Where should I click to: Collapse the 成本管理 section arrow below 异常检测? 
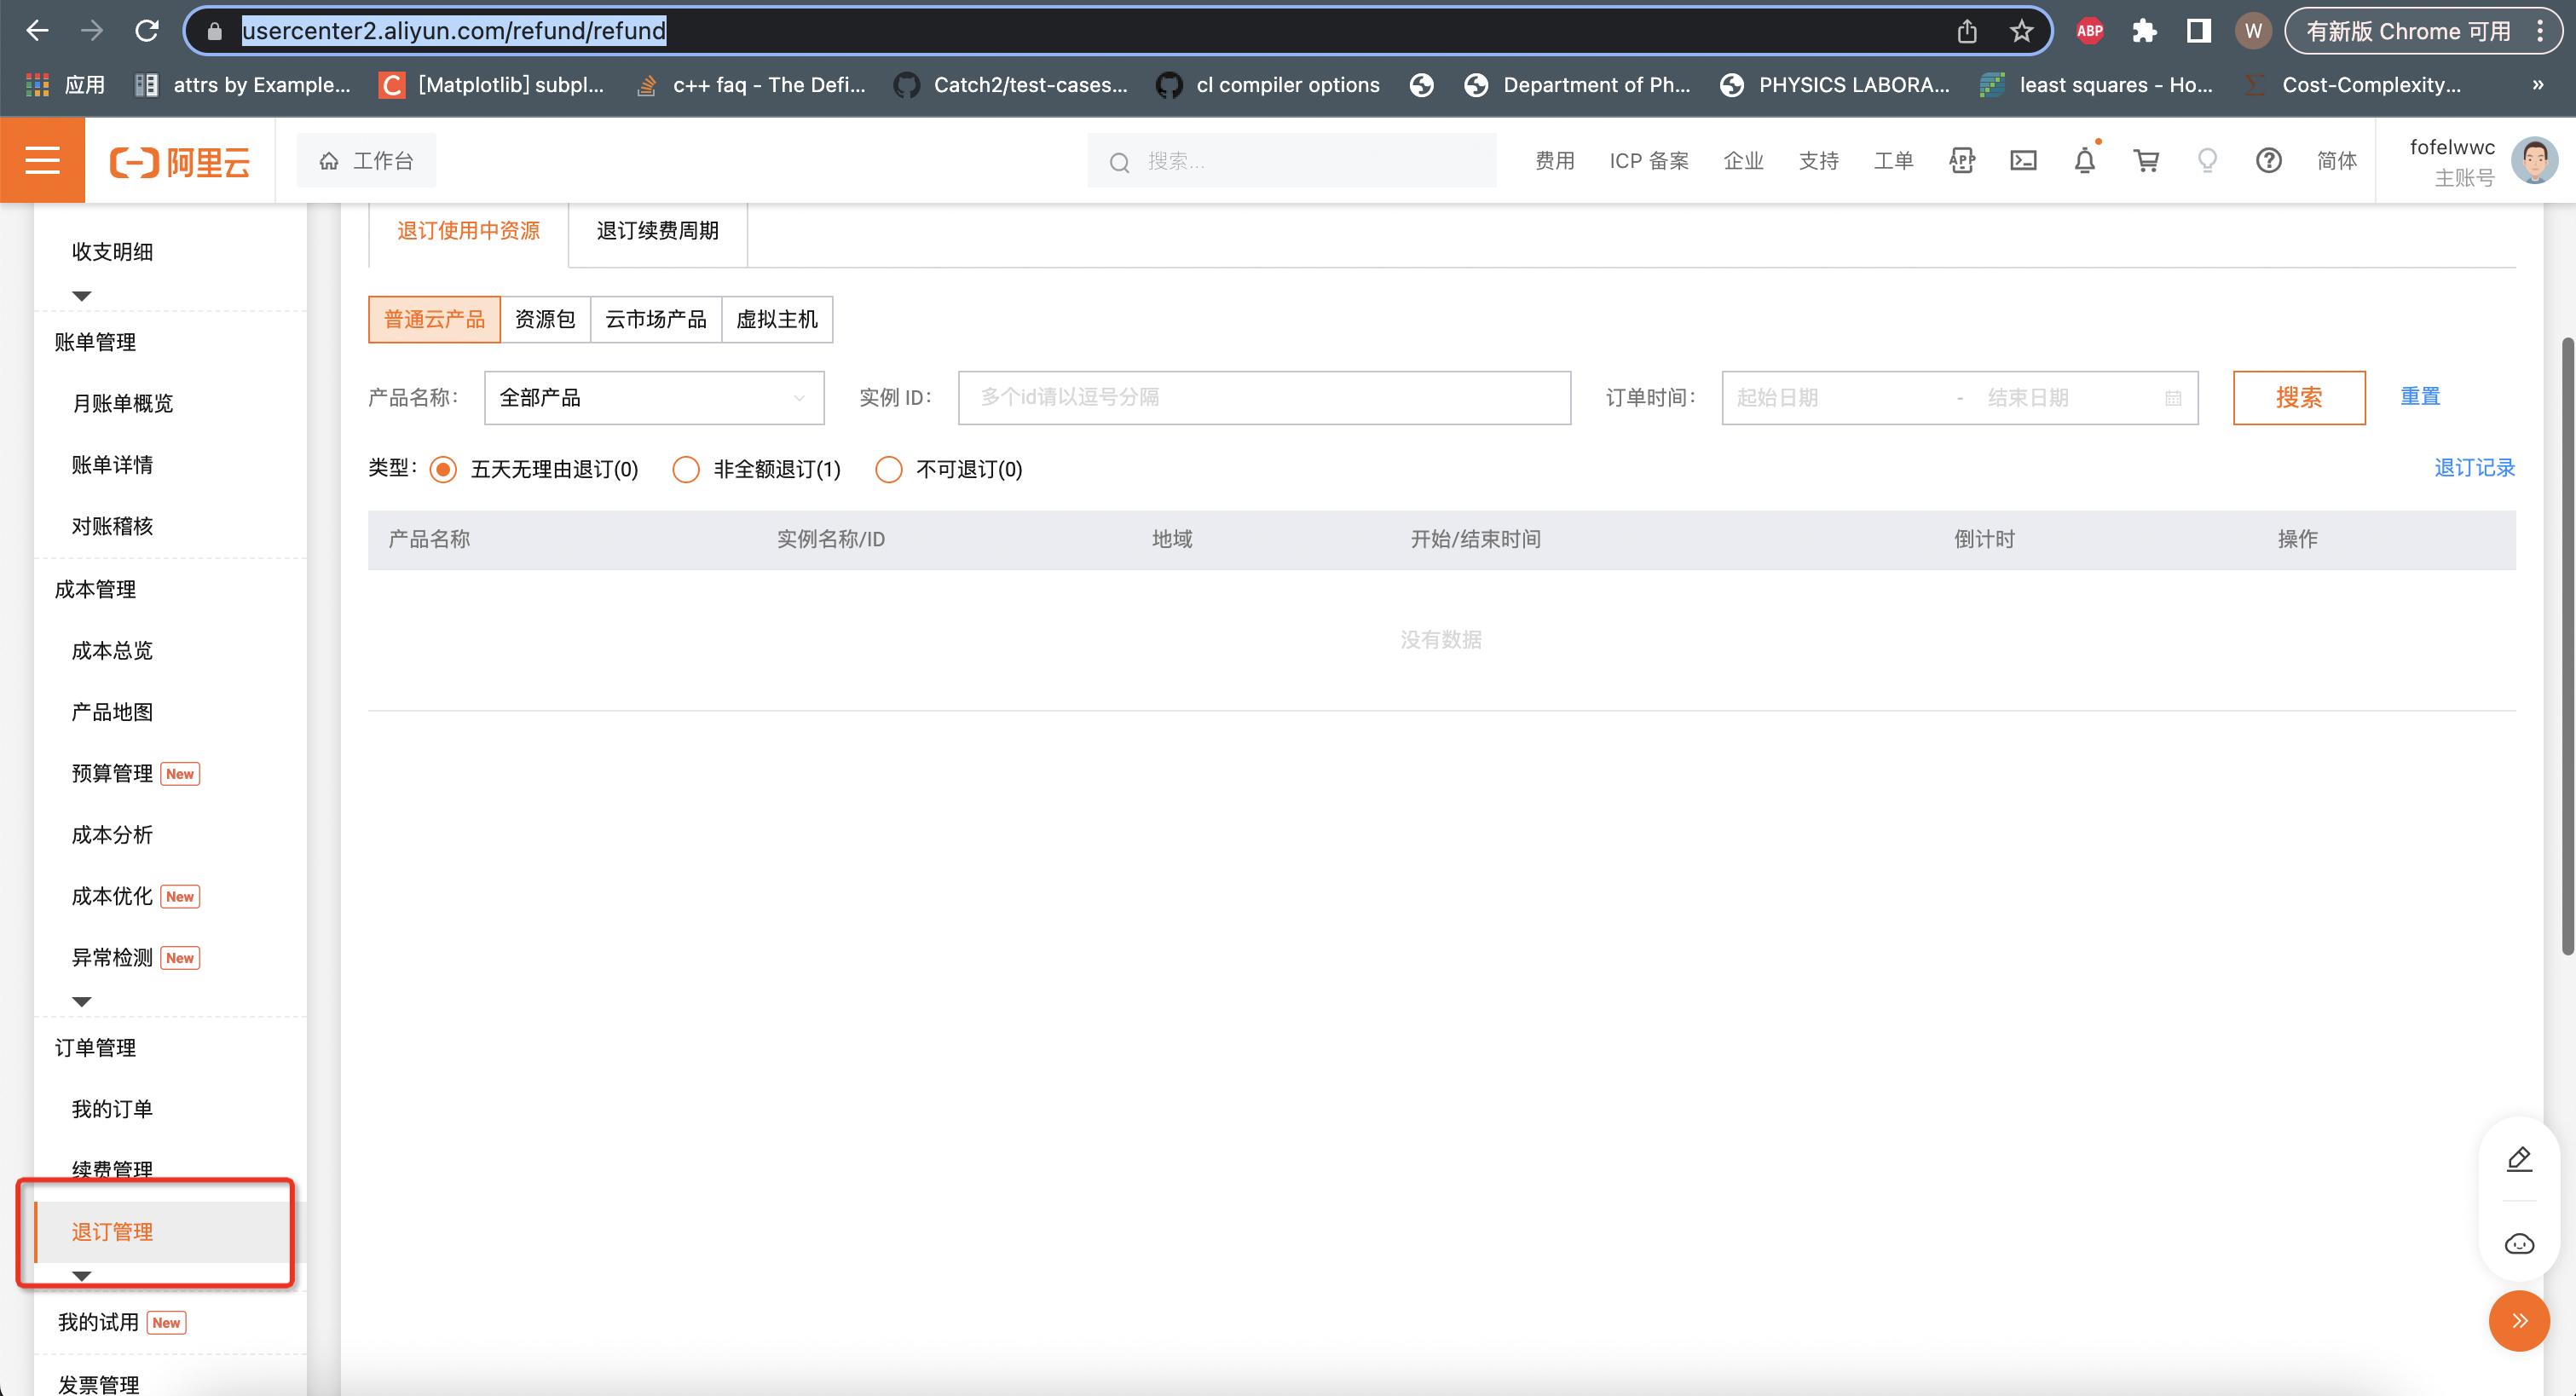tap(82, 1001)
